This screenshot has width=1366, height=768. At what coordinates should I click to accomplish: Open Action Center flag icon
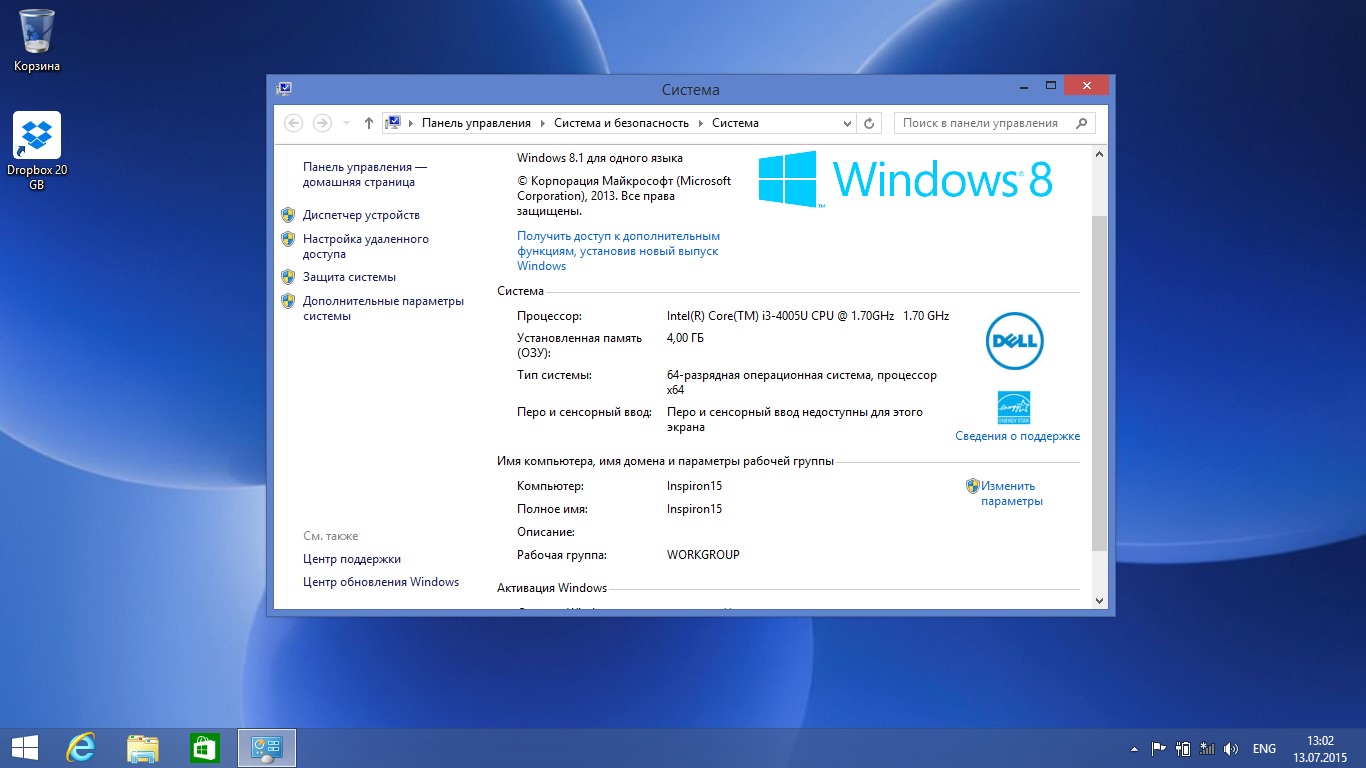click(x=1159, y=748)
